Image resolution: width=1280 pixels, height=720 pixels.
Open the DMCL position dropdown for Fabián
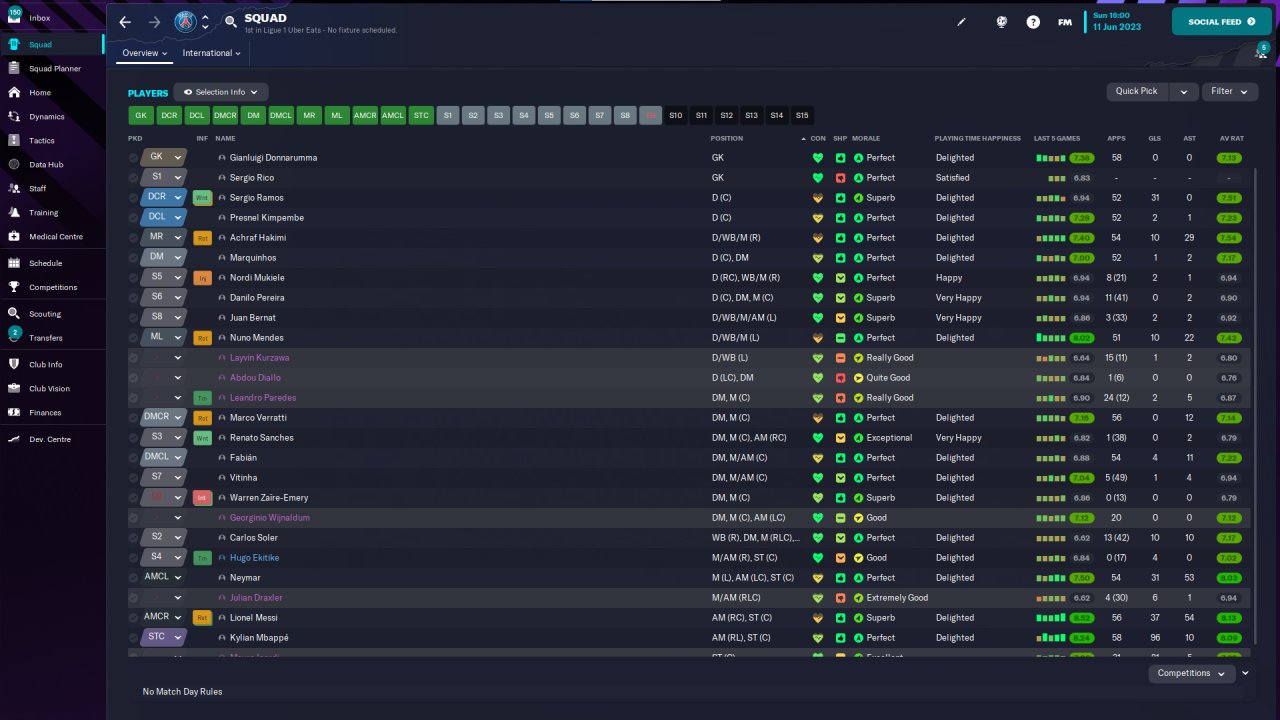click(x=164, y=458)
